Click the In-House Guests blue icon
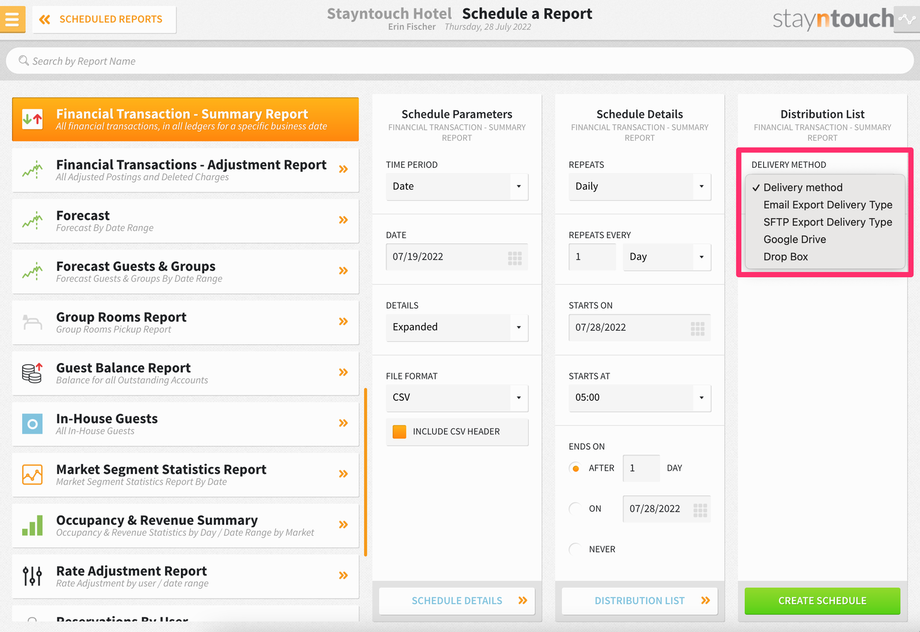 tap(32, 424)
